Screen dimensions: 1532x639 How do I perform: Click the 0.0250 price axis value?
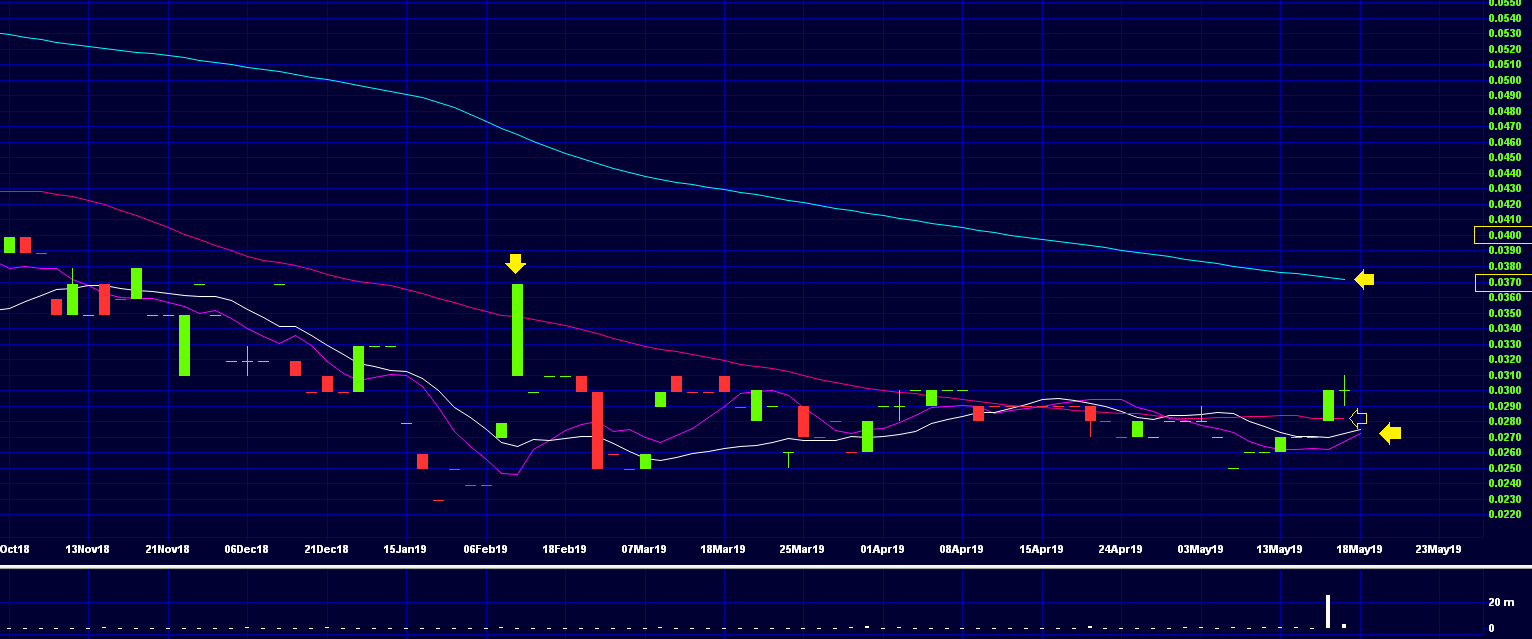click(x=1505, y=468)
